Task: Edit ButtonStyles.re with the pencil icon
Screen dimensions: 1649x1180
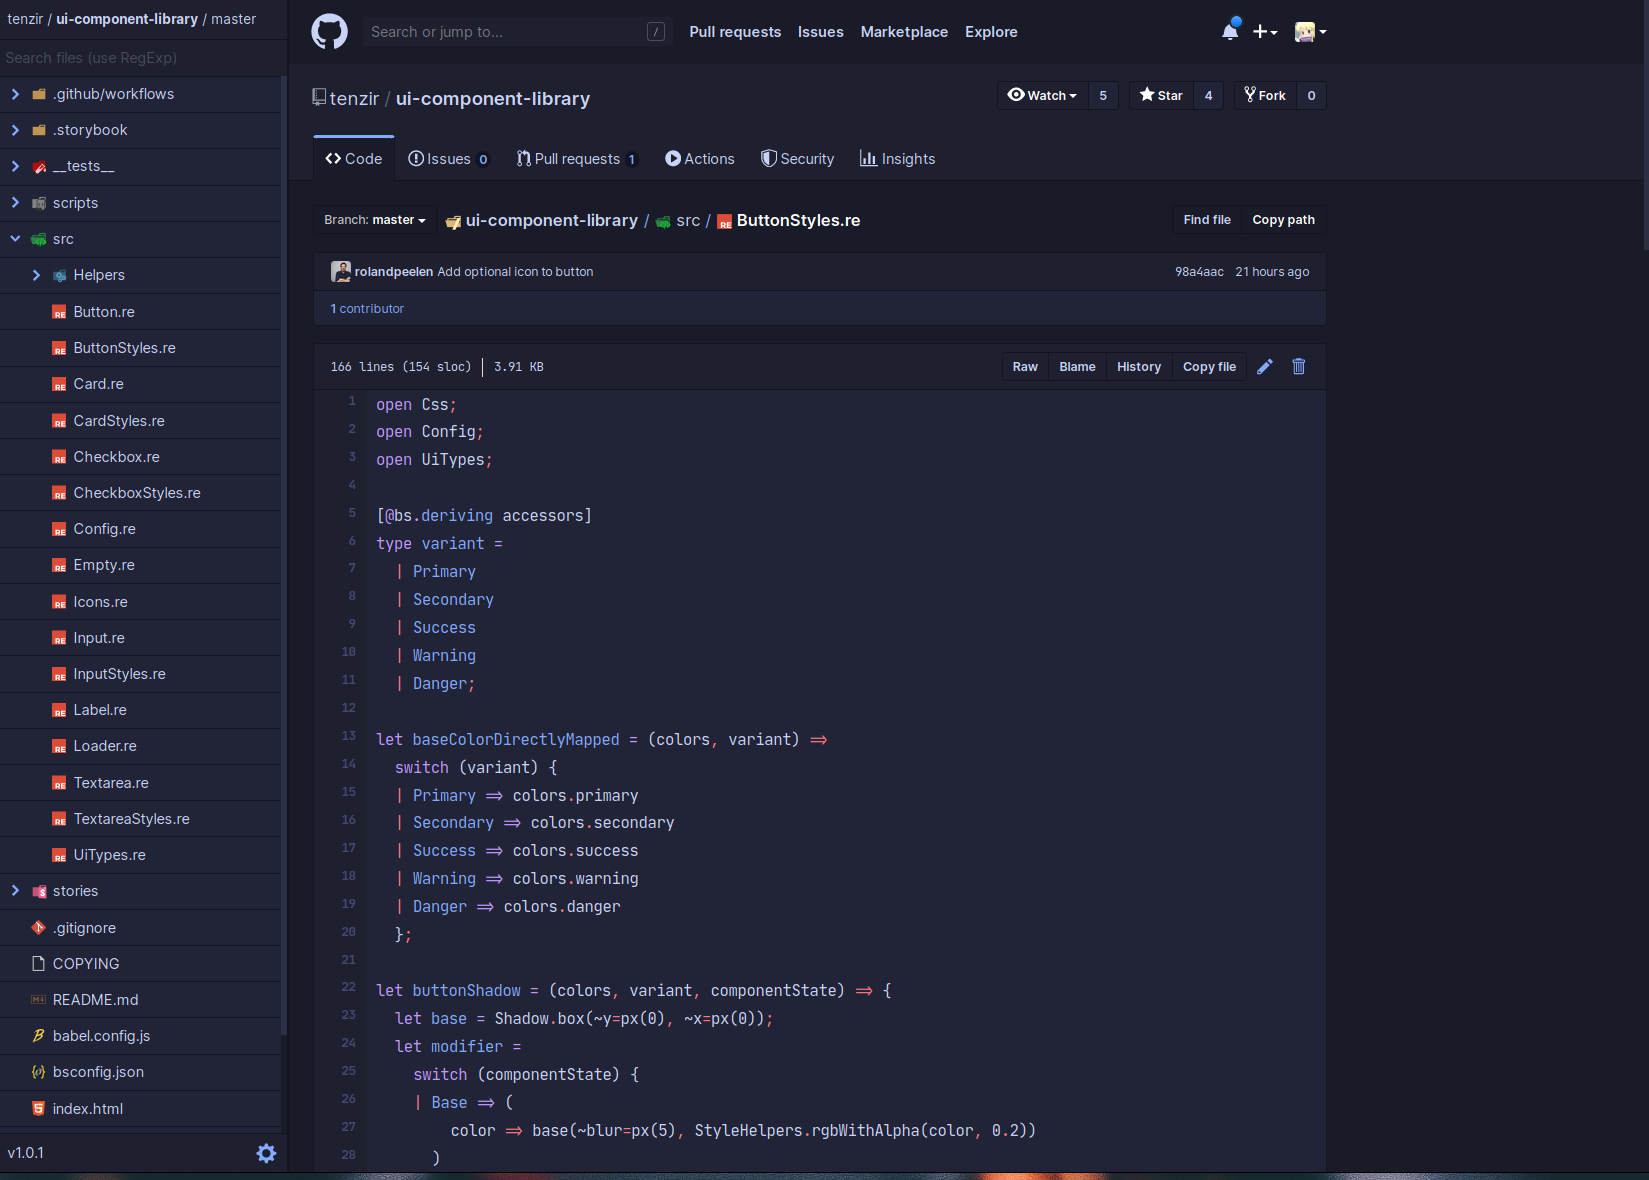Action: (1264, 366)
